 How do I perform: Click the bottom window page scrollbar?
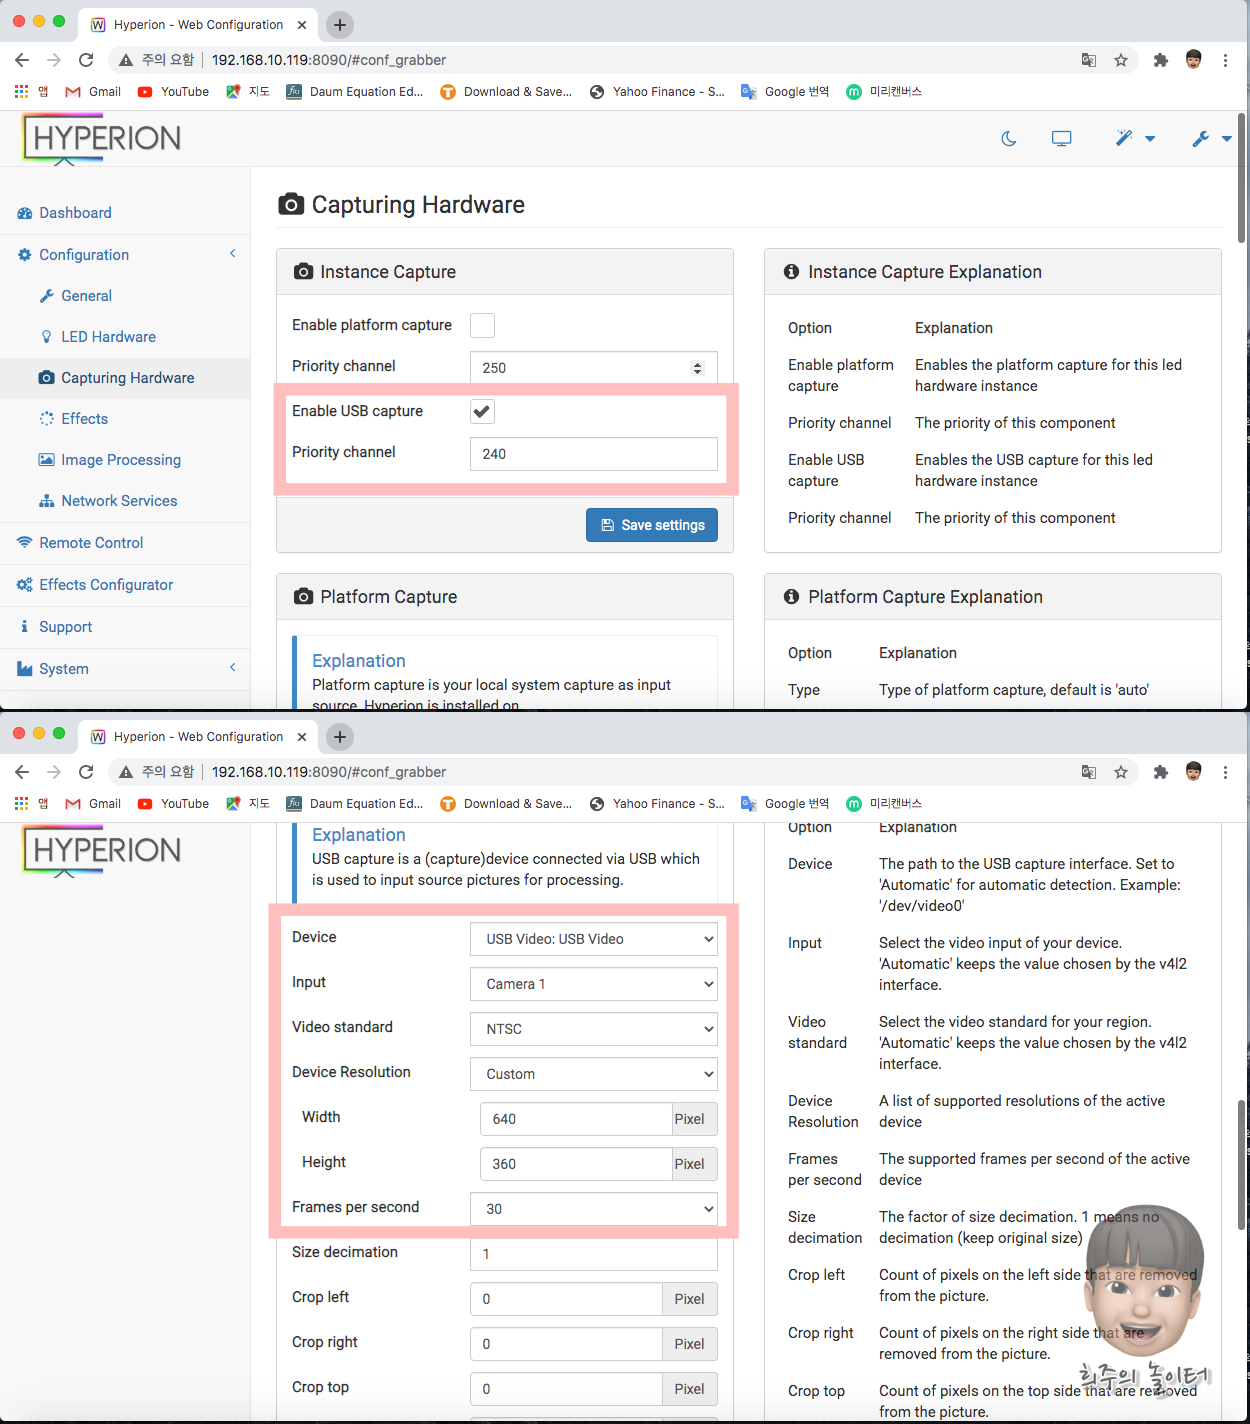point(1242,1164)
